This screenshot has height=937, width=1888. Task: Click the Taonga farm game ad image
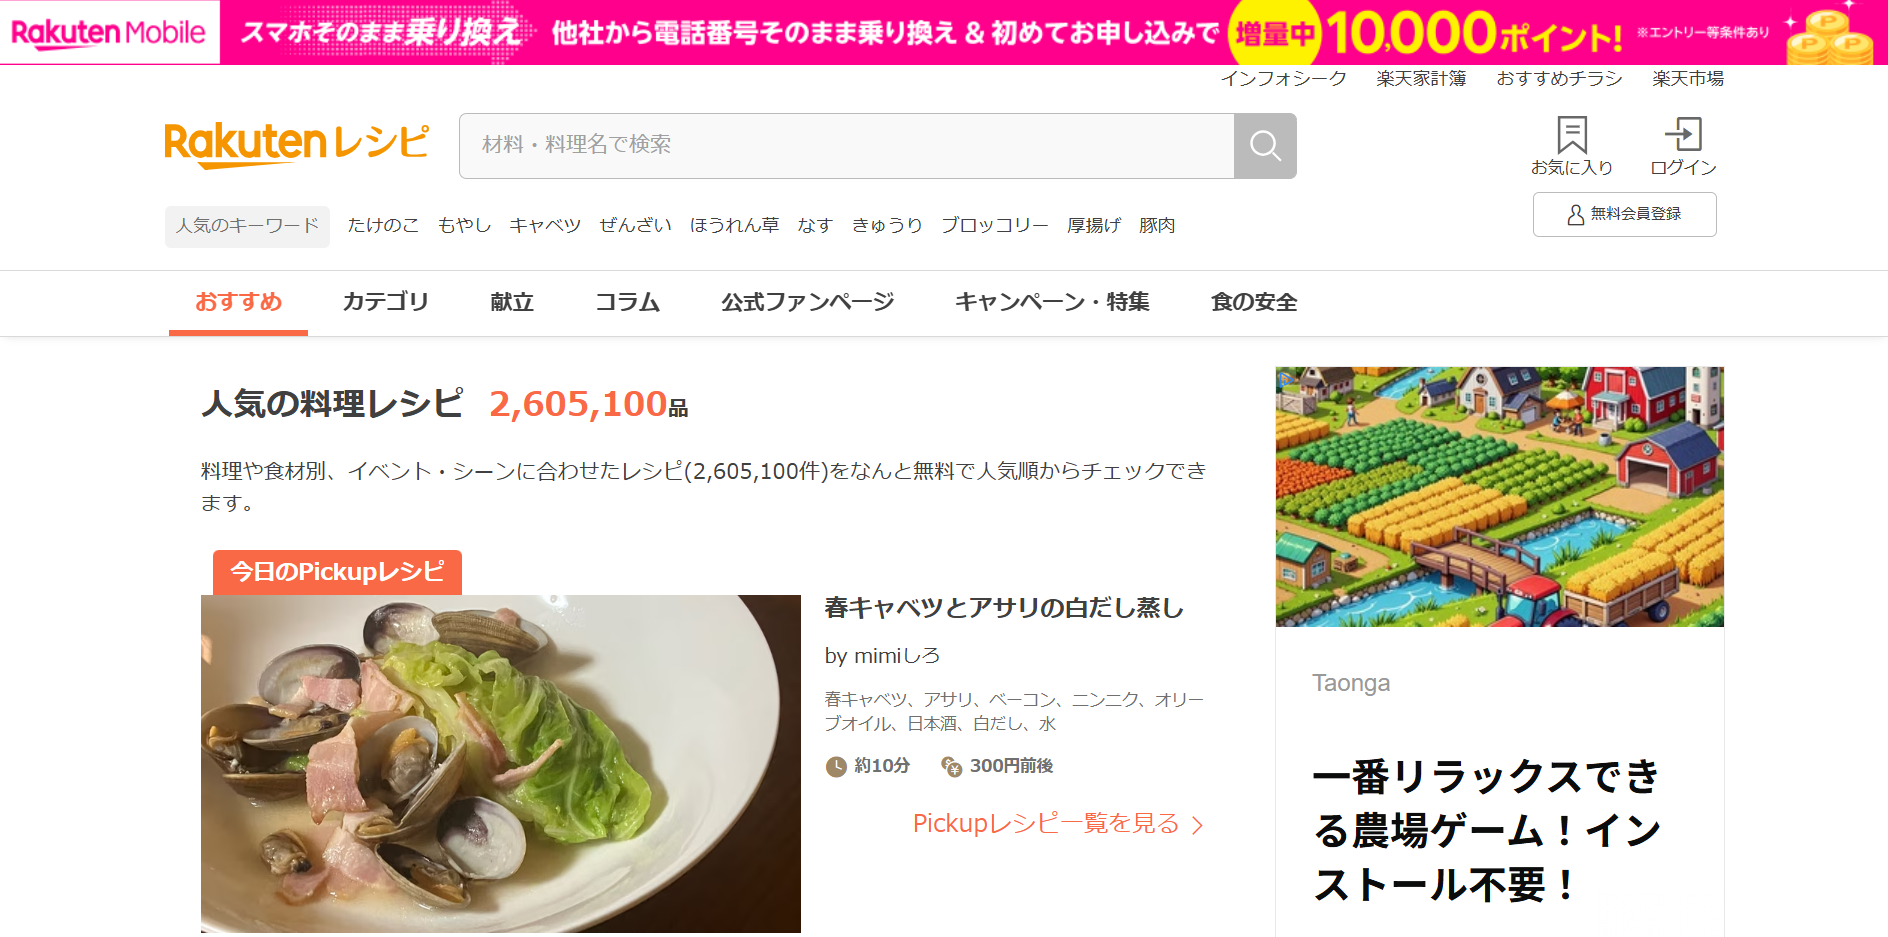click(x=1500, y=497)
